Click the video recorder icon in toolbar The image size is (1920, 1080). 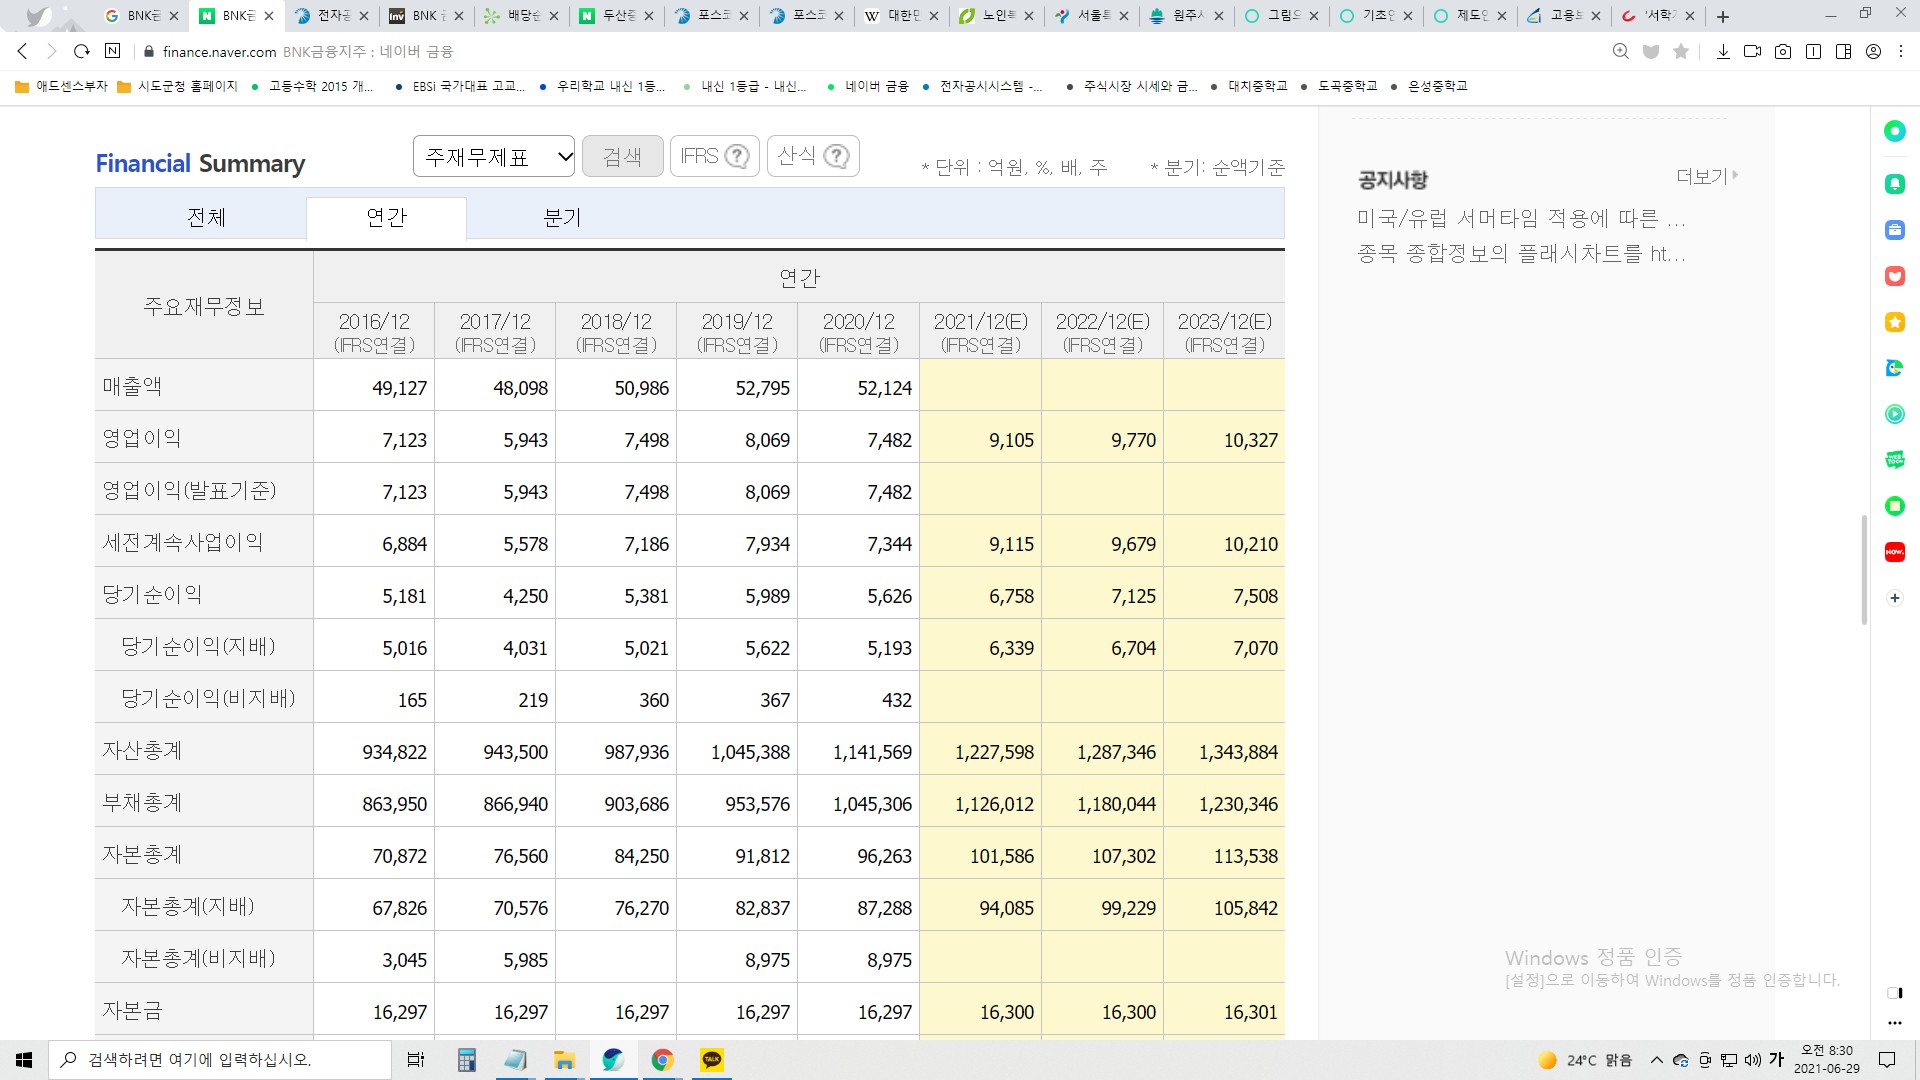tap(1752, 51)
